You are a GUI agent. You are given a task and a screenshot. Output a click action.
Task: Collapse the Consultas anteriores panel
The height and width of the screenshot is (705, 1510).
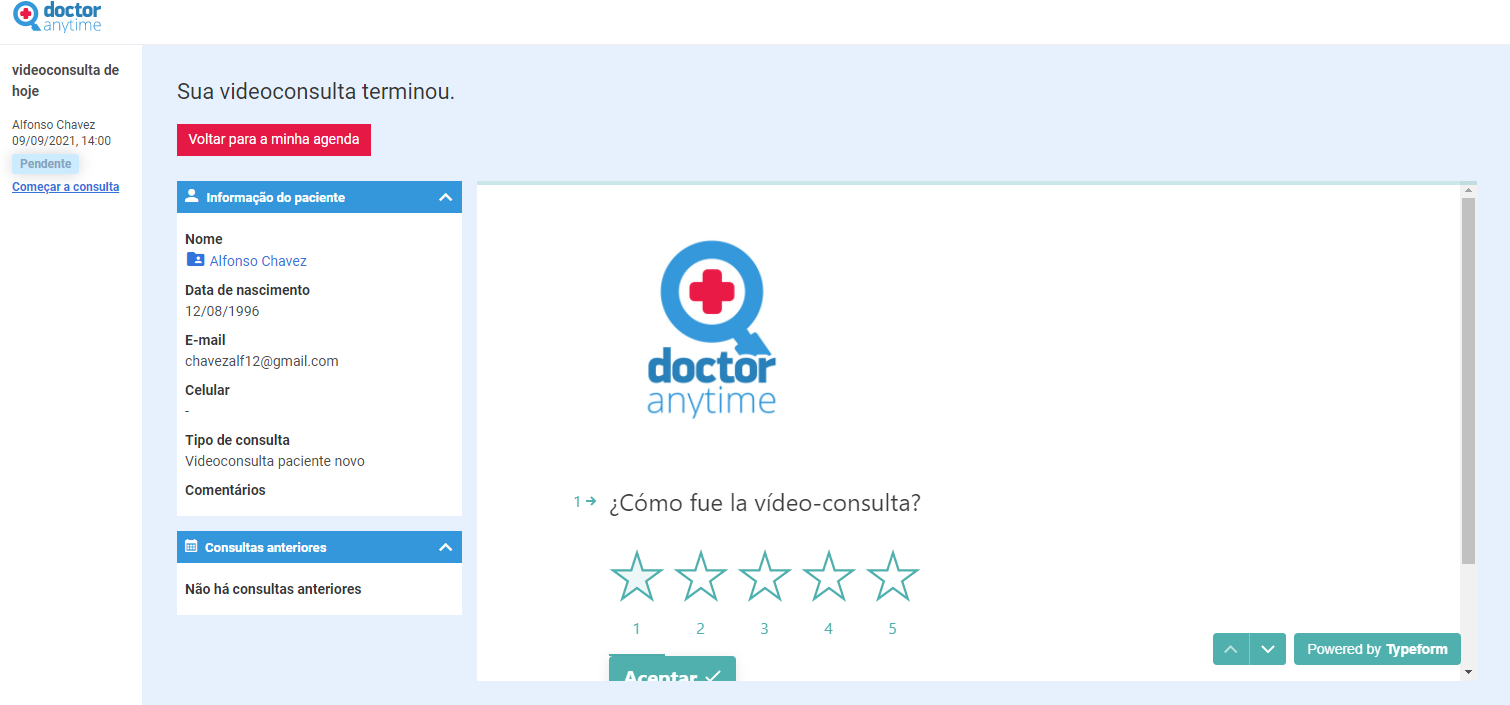click(446, 547)
